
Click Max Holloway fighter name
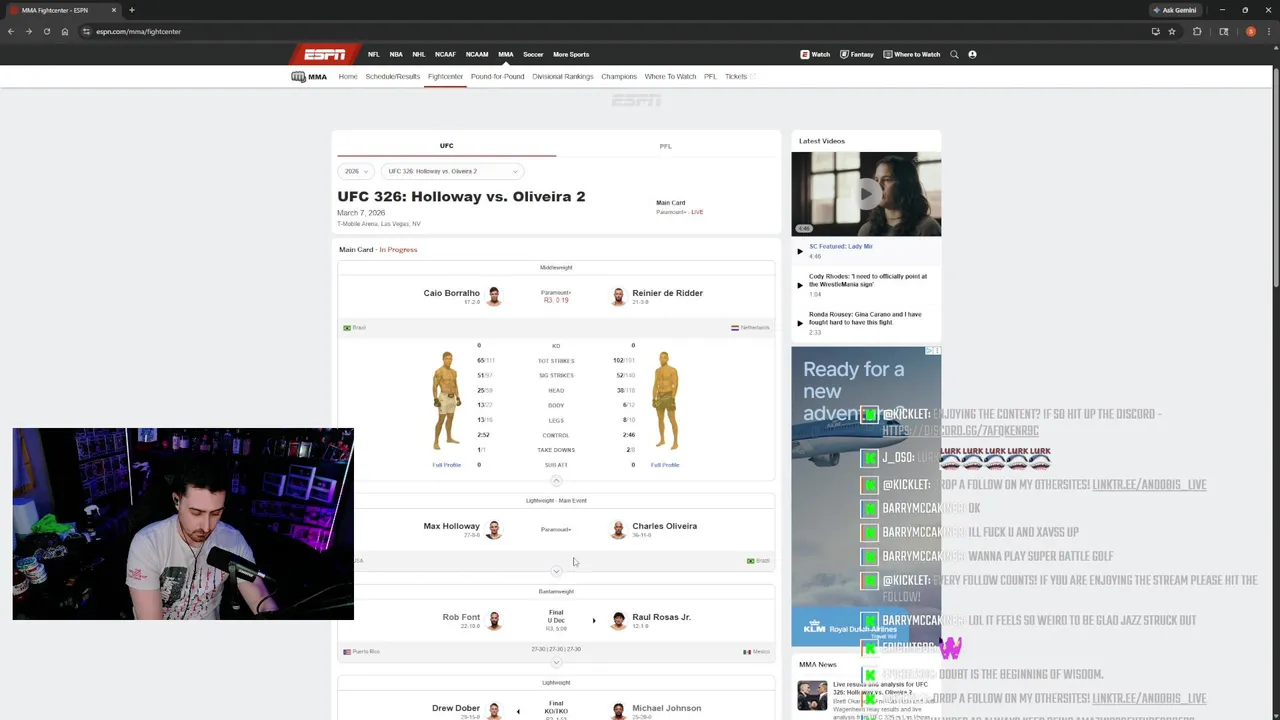coord(451,526)
